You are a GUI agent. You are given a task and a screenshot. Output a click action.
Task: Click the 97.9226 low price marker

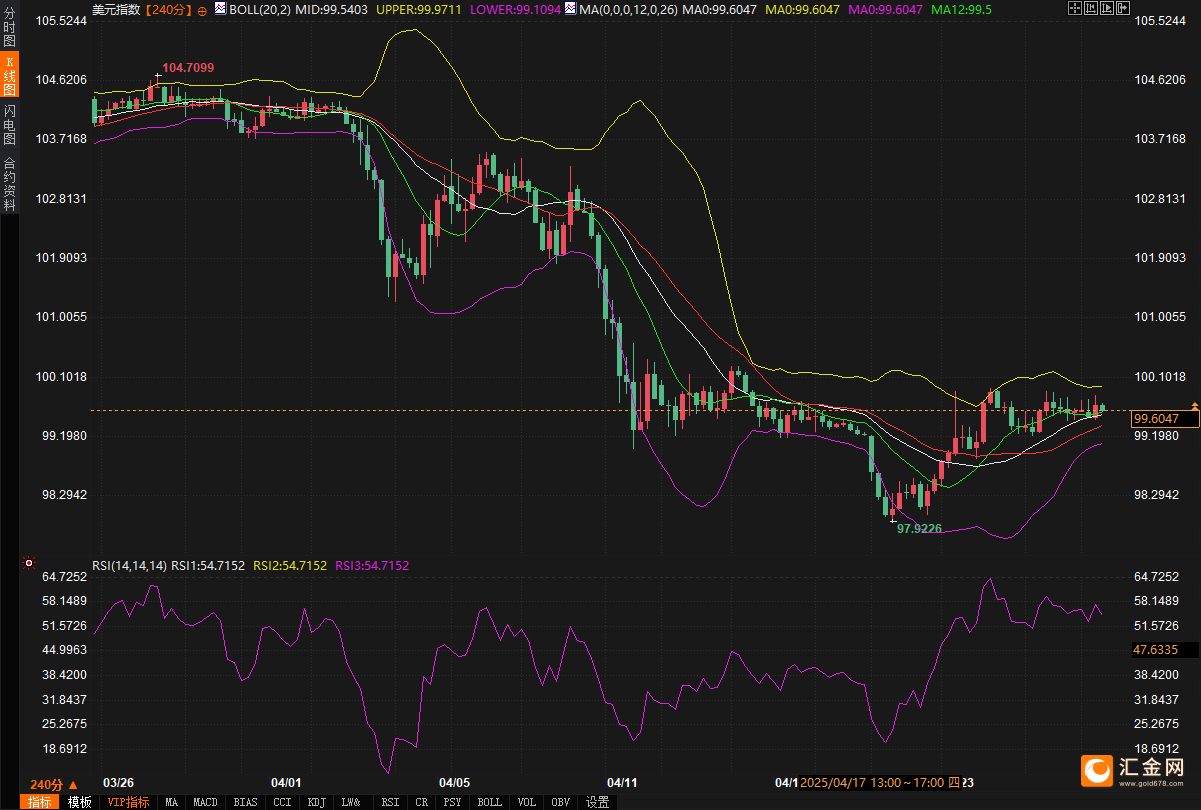pos(919,528)
